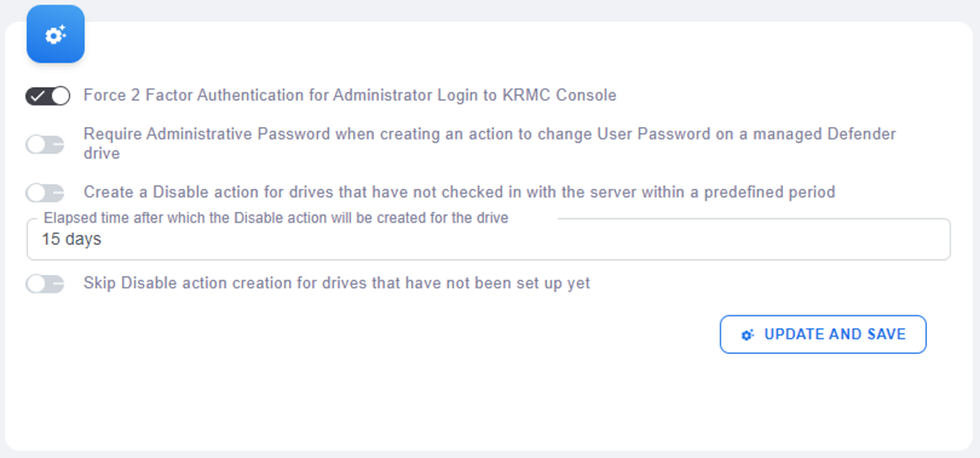Screen dimensions: 980x458
Task: Click the knob of the Skip Disable toggle
Action: (x=35, y=284)
